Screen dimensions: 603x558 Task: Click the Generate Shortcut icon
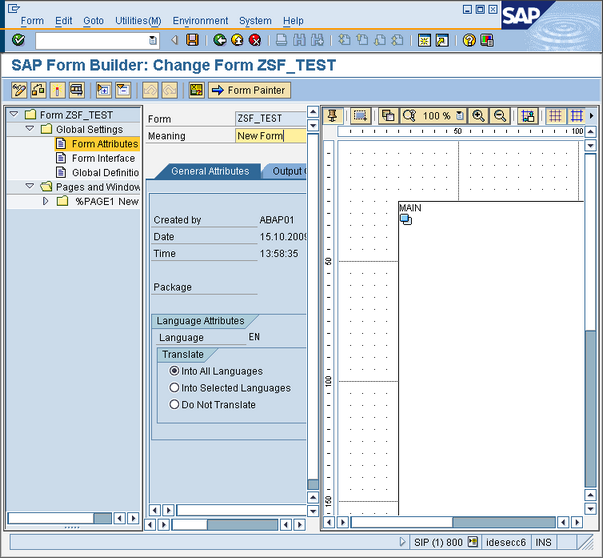tap(442, 40)
